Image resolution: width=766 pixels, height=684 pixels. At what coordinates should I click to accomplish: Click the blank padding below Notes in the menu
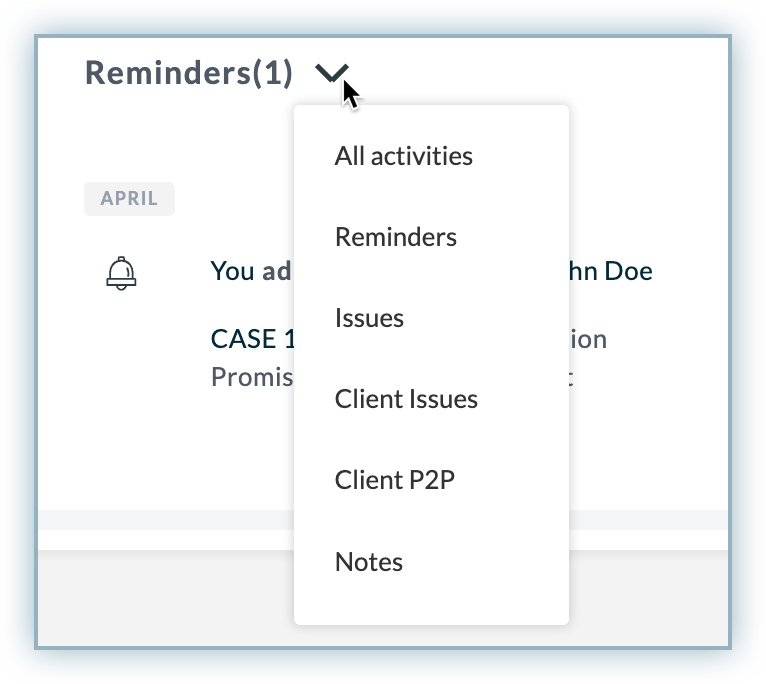click(431, 601)
